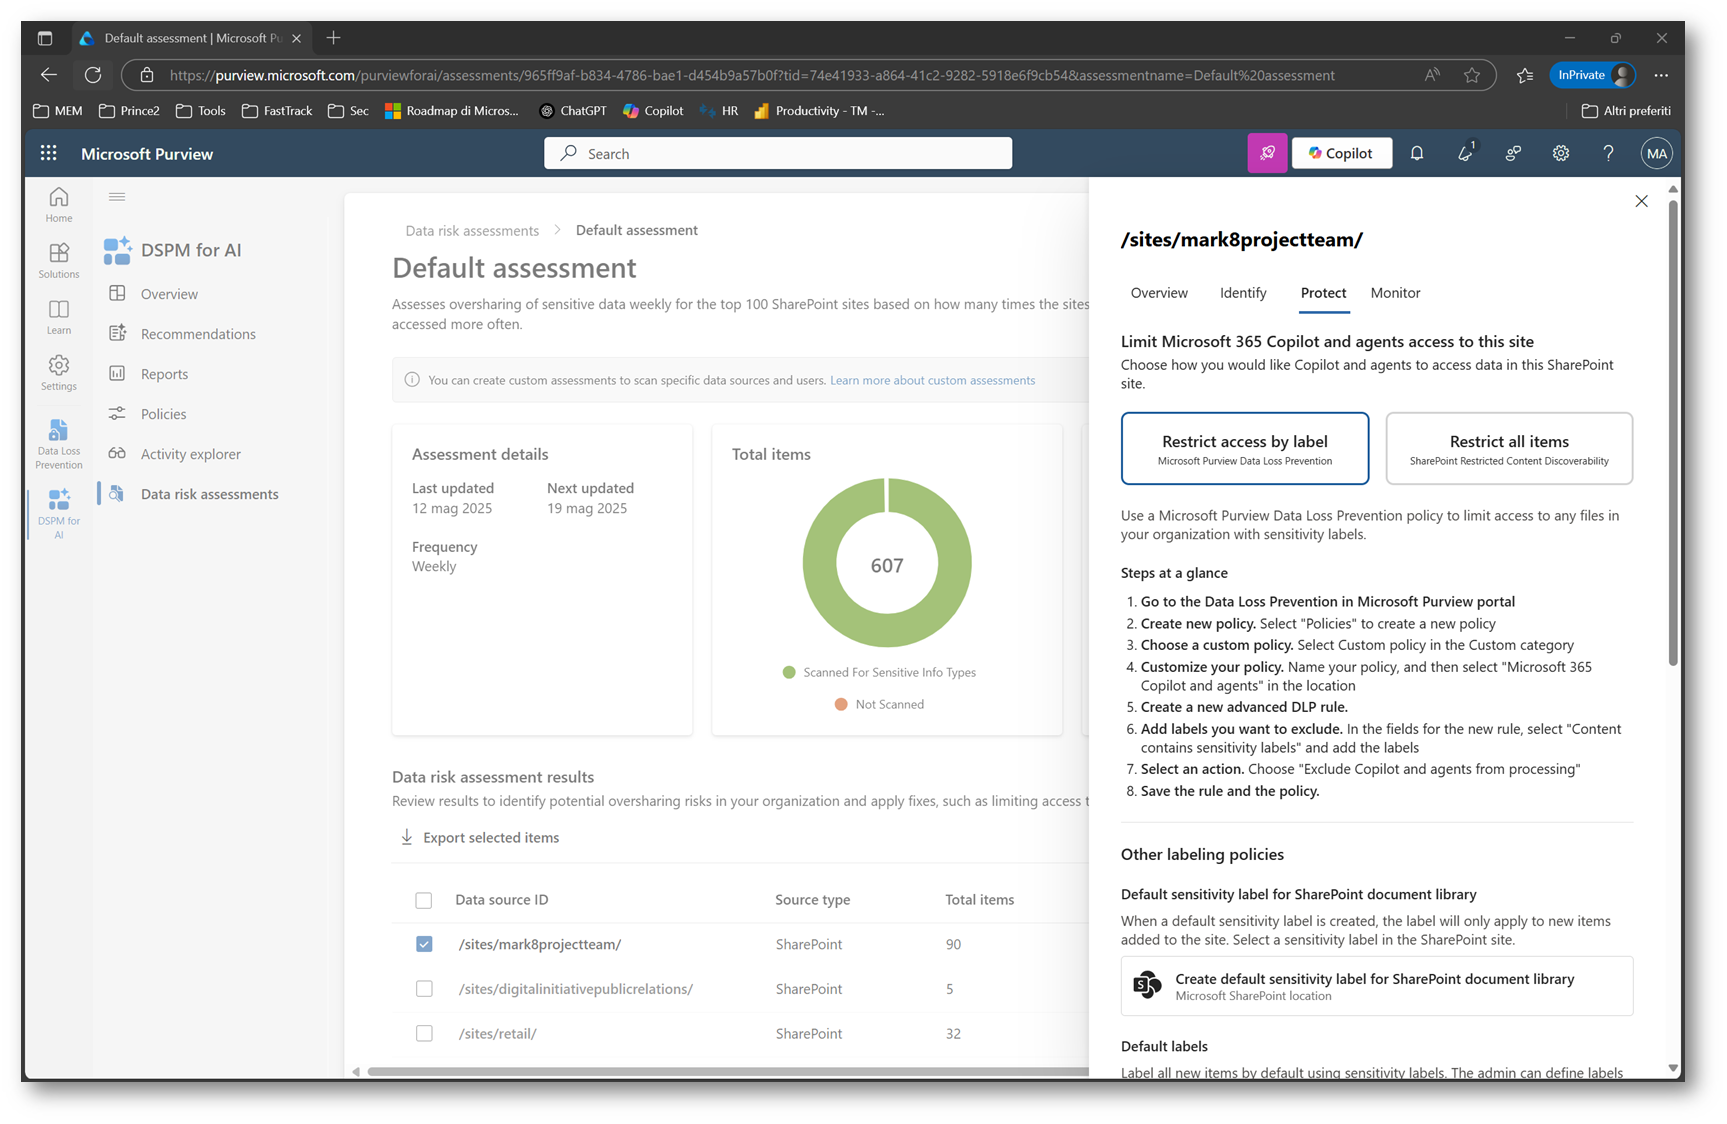
Task: Go to Home in left rail
Action: pos(59,204)
